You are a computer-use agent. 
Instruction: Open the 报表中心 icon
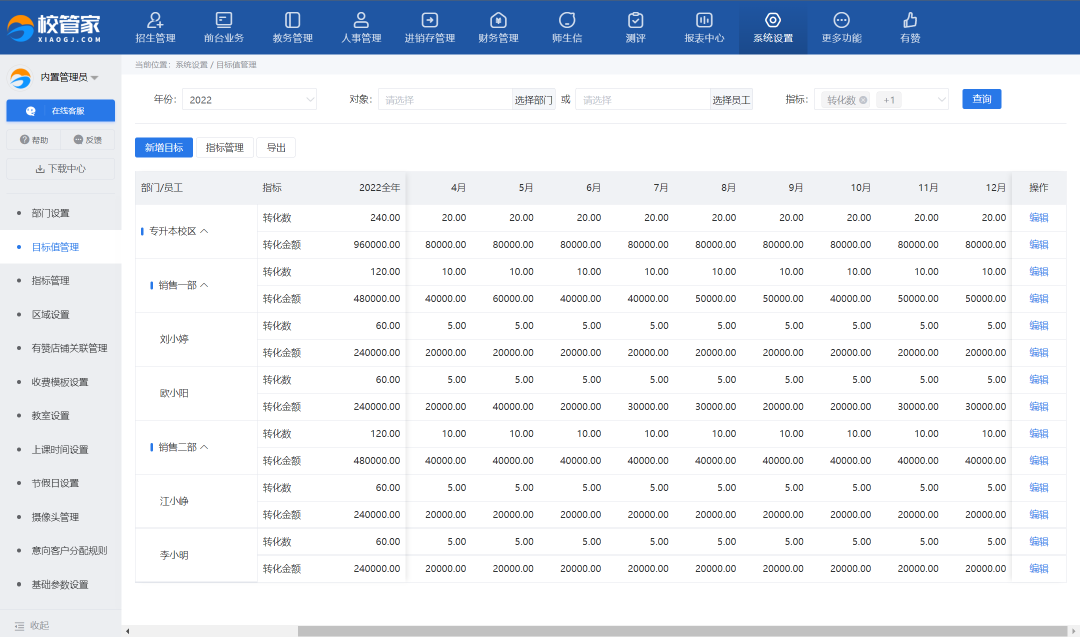[704, 21]
